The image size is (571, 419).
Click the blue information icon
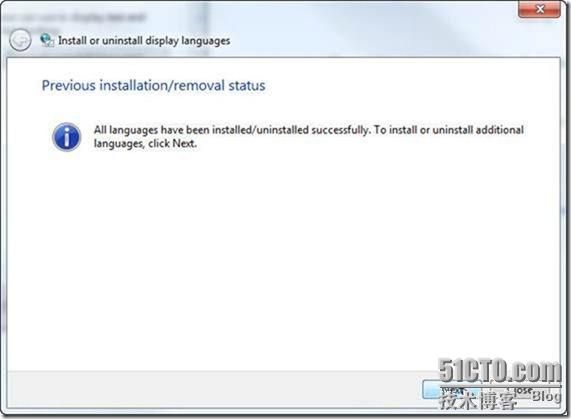tap(66, 137)
